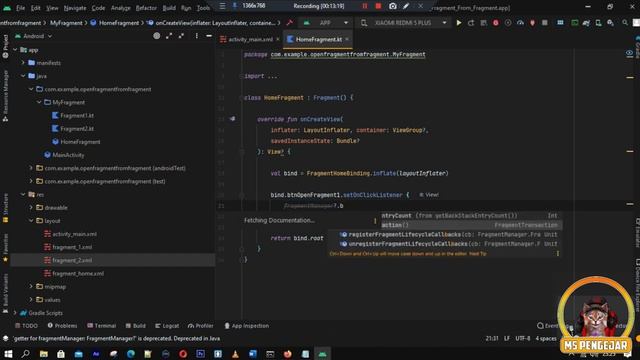The height and width of the screenshot is (360, 640).
Task: Run the app with the green play icon
Action: point(459,23)
